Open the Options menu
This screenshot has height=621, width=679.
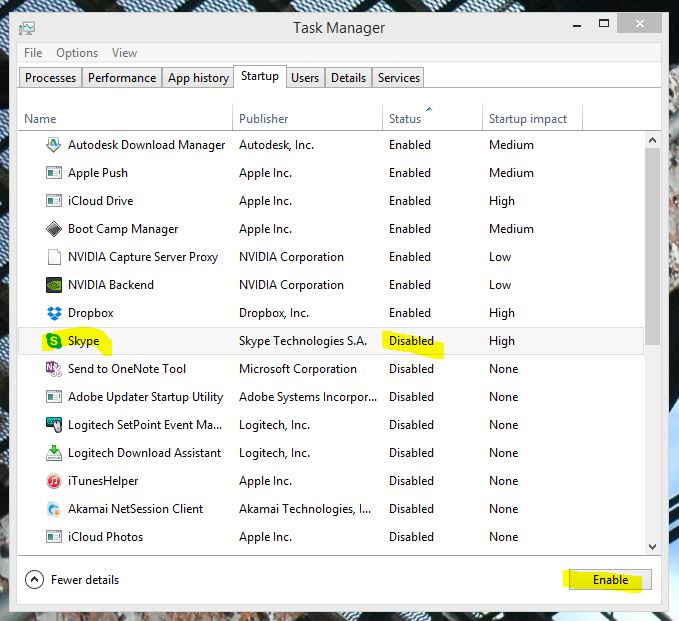77,53
